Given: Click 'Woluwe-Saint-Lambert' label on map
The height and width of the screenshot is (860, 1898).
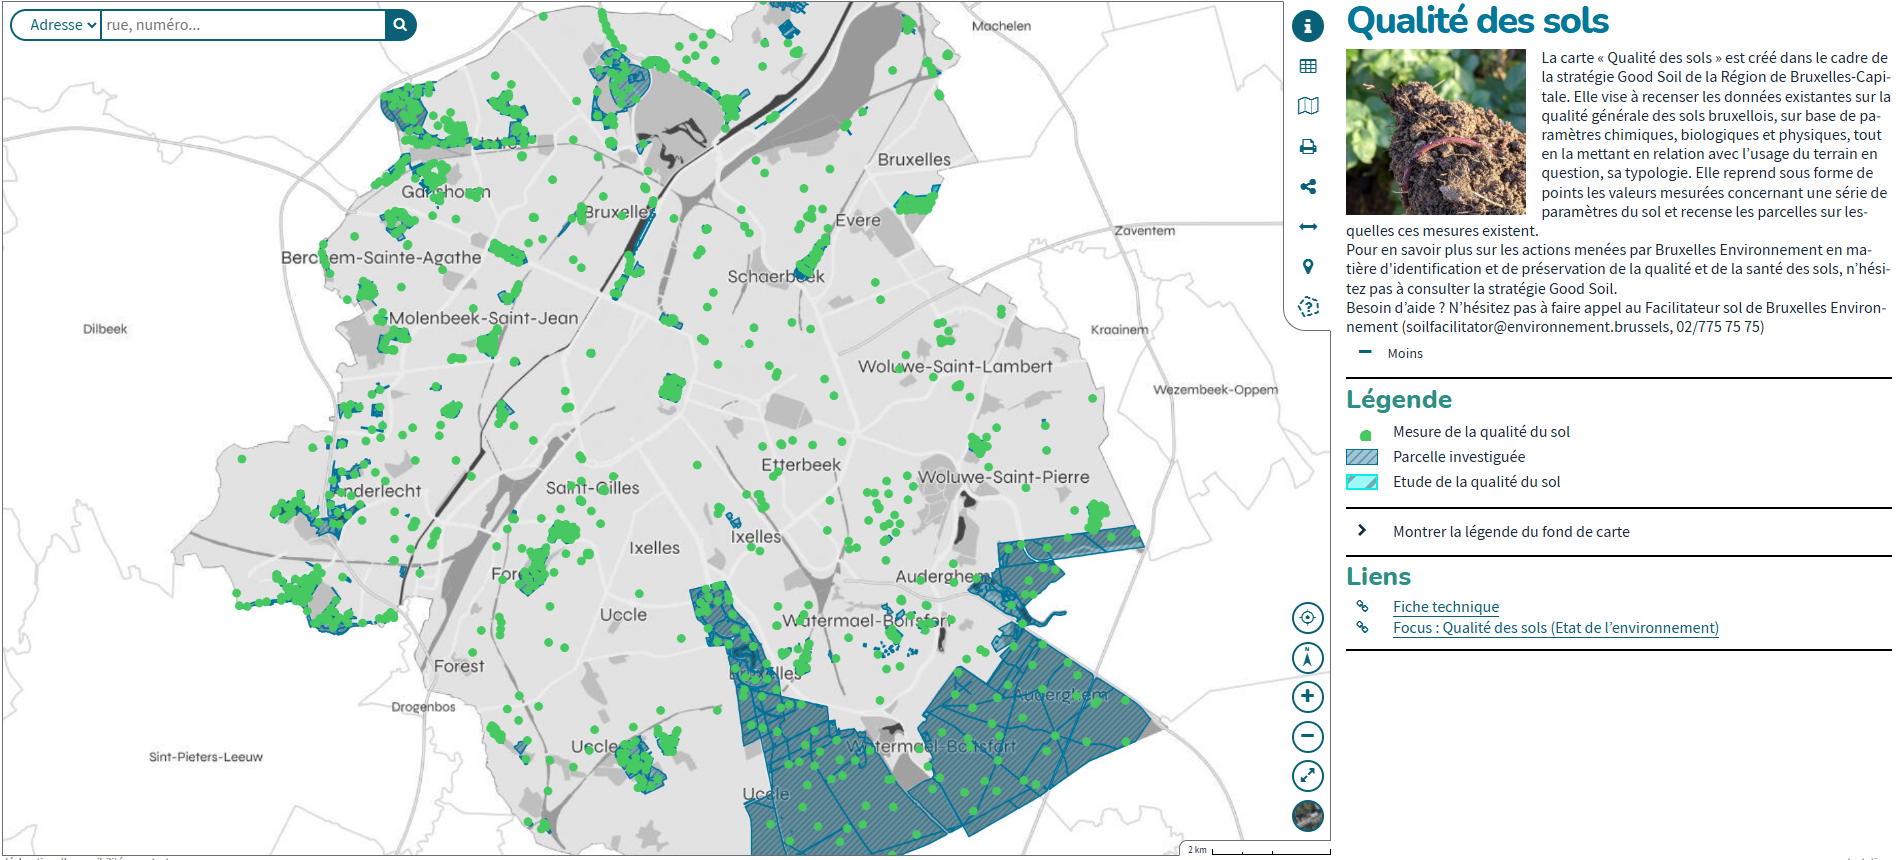Looking at the screenshot, I should pos(955,367).
